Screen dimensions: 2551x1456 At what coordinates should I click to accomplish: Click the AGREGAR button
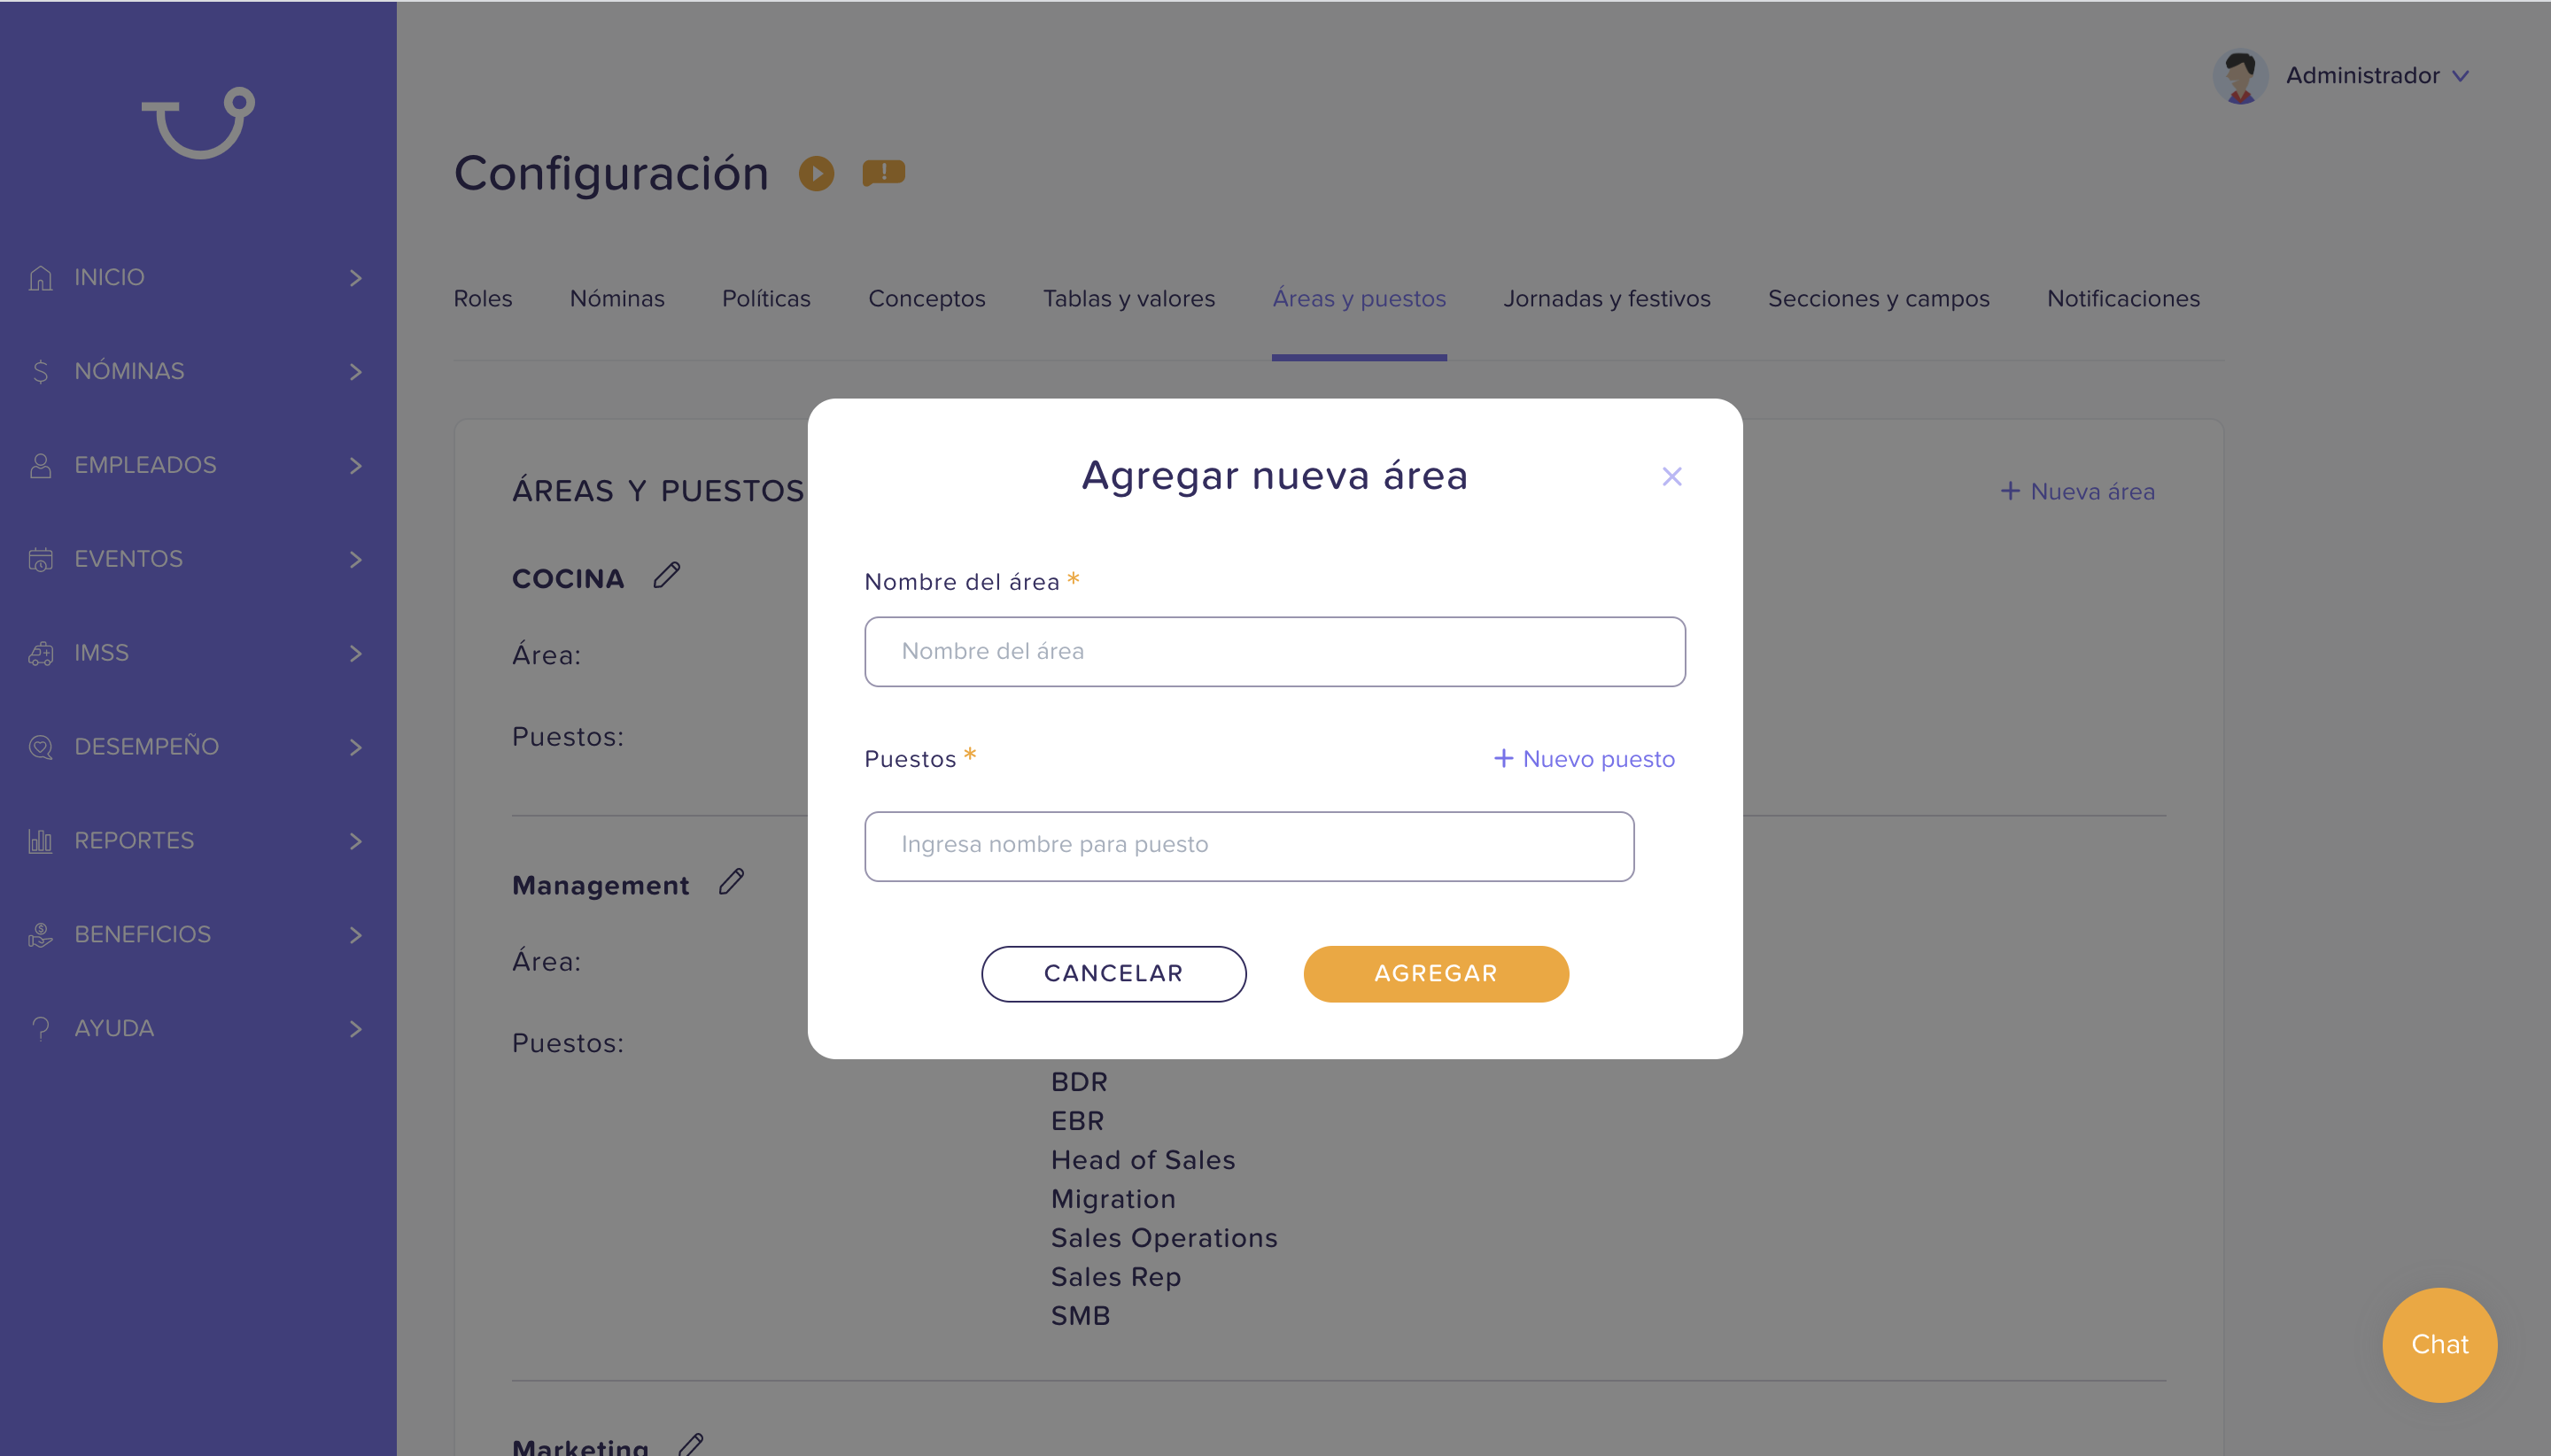pyautogui.click(x=1435, y=973)
